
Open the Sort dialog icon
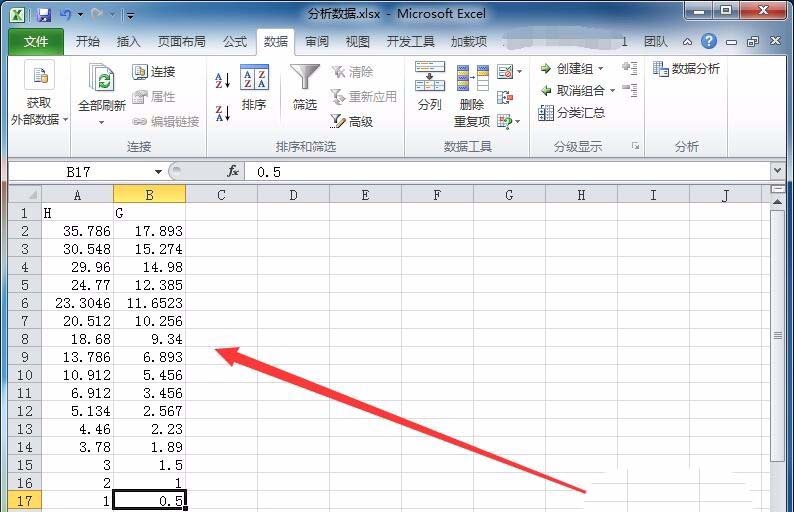click(x=254, y=77)
